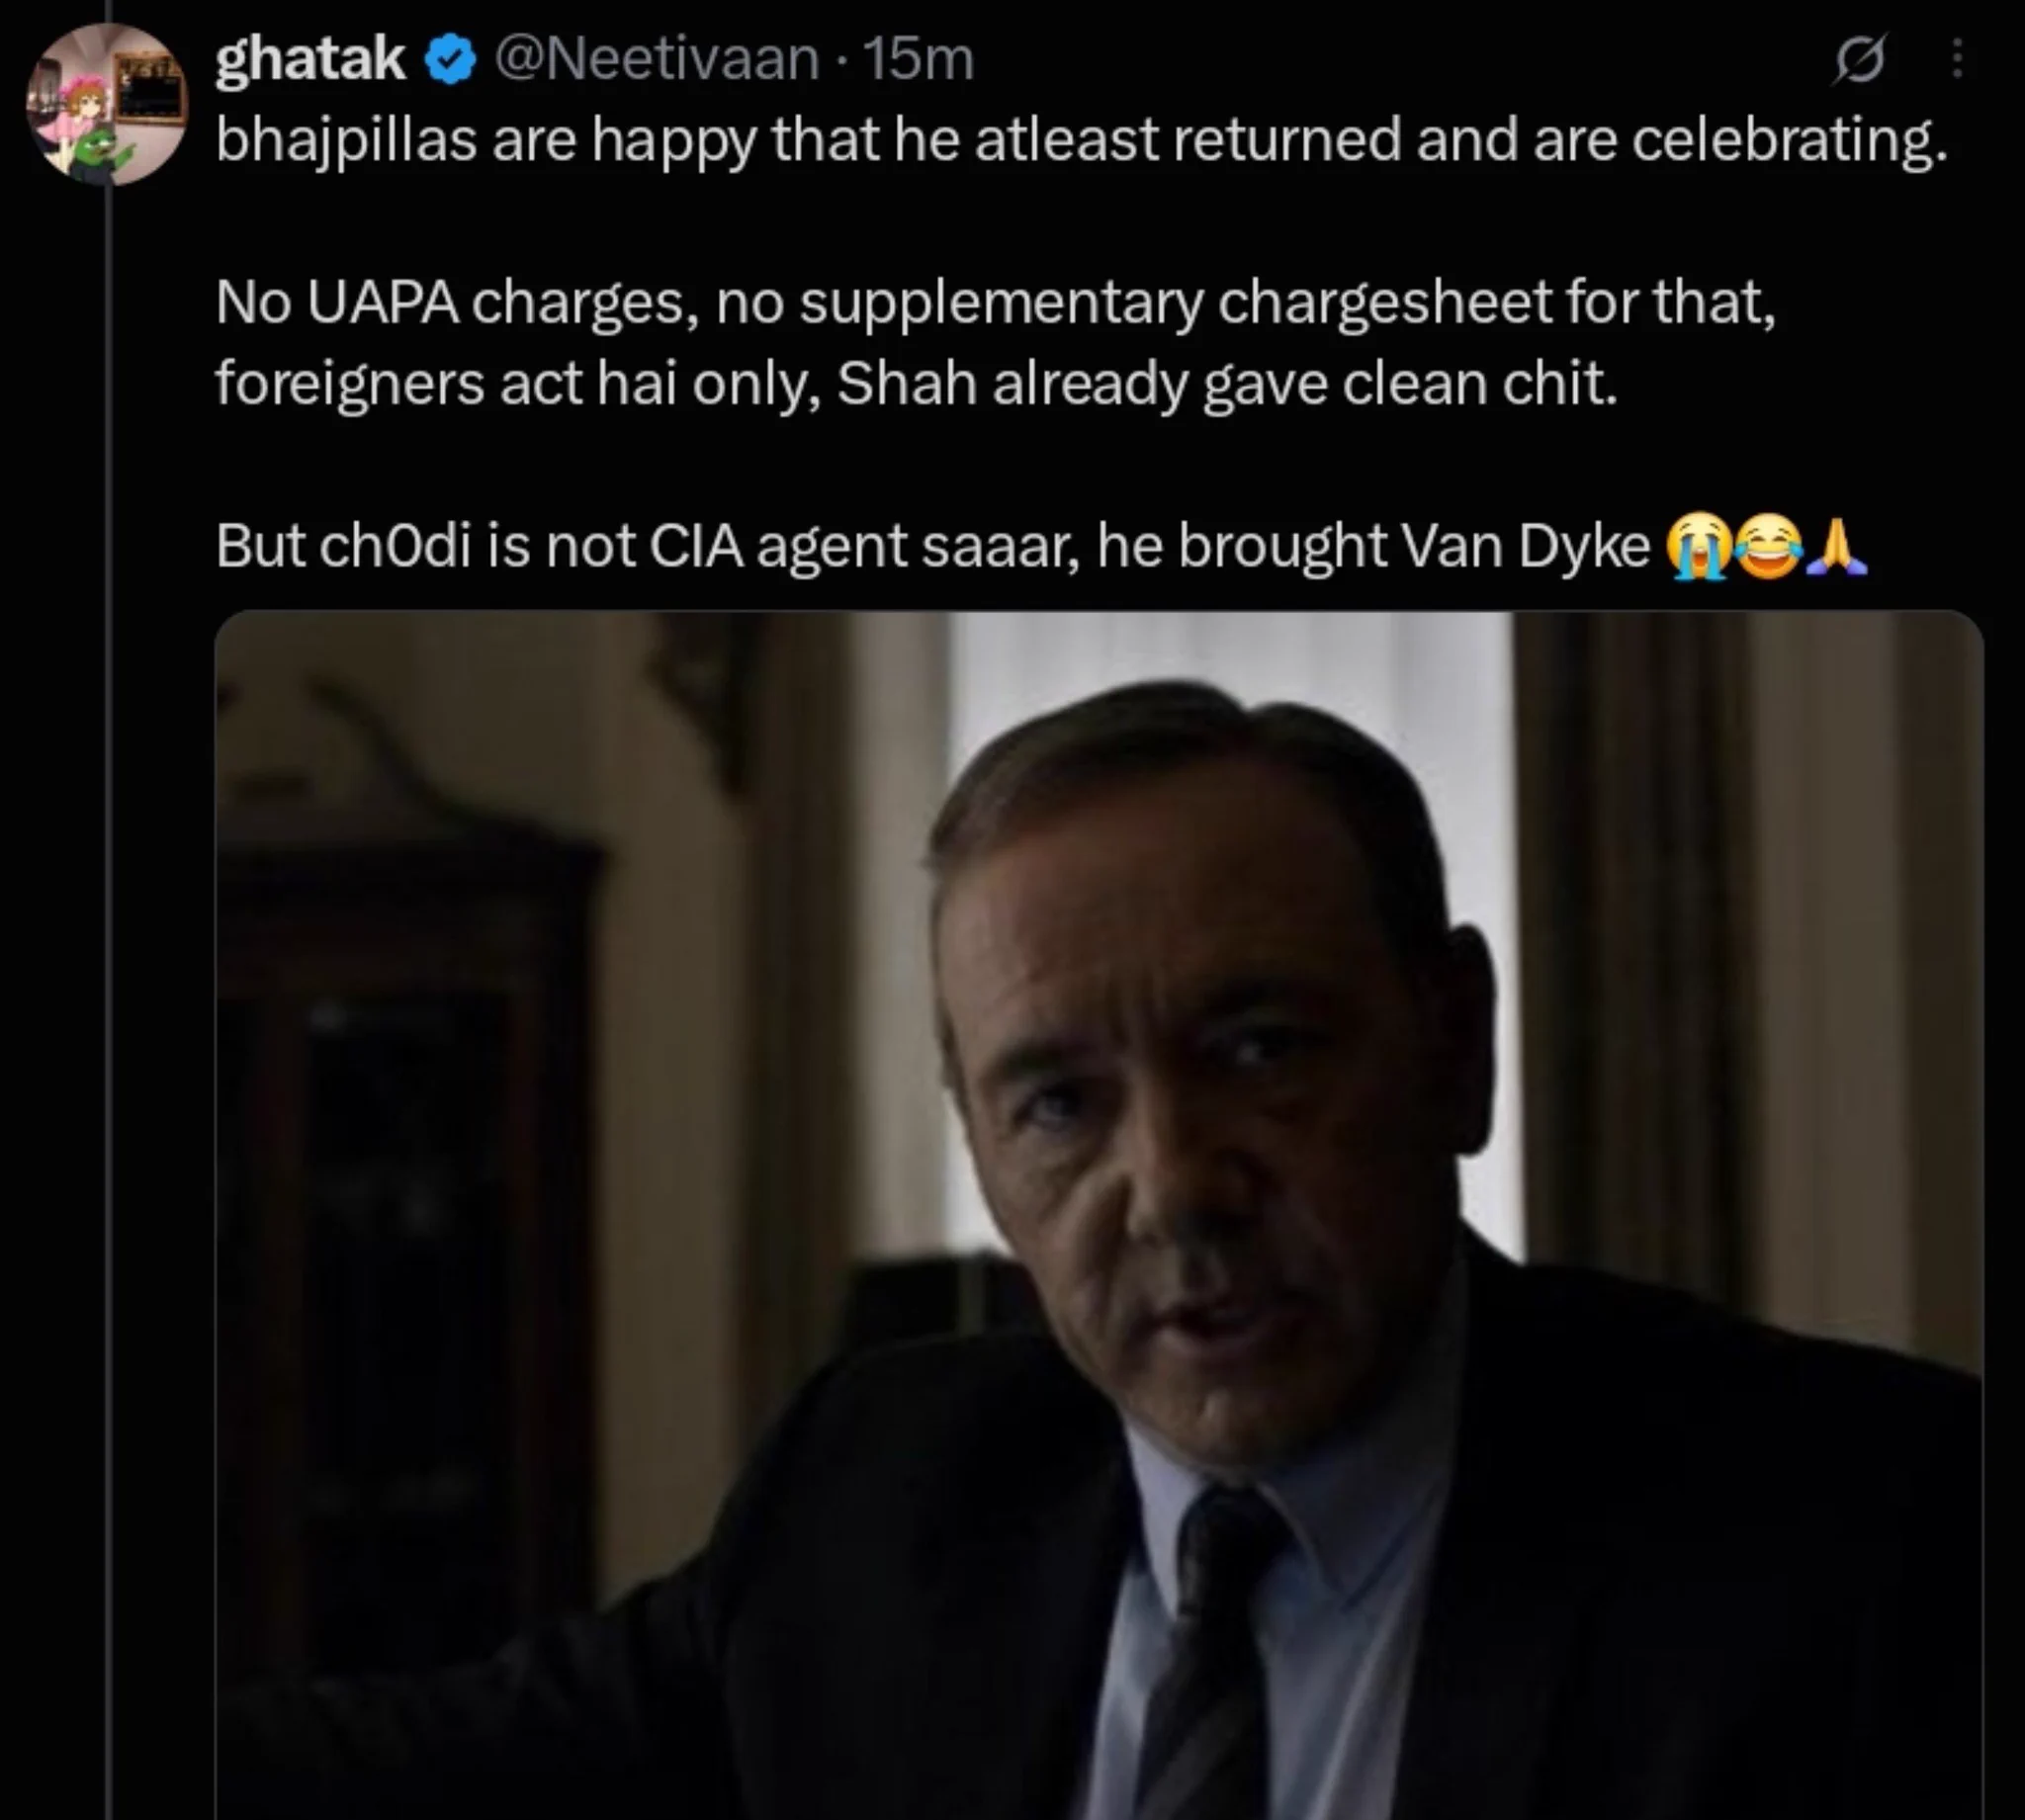Open the @Neetivaan handle link

pyautogui.click(x=656, y=60)
